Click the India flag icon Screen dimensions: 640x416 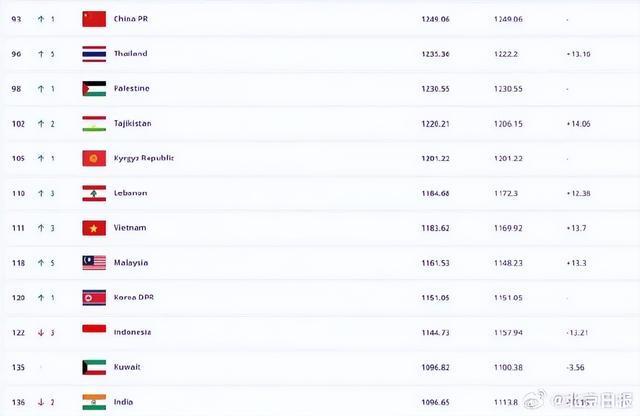pos(94,401)
